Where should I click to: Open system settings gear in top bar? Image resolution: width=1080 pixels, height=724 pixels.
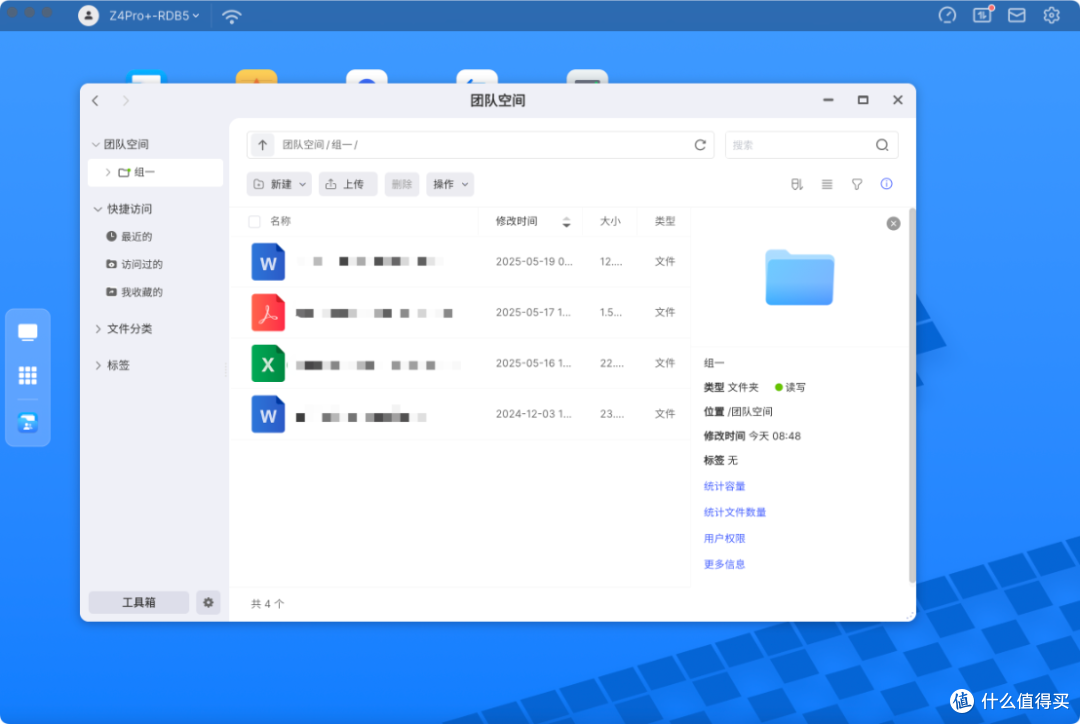[1051, 15]
